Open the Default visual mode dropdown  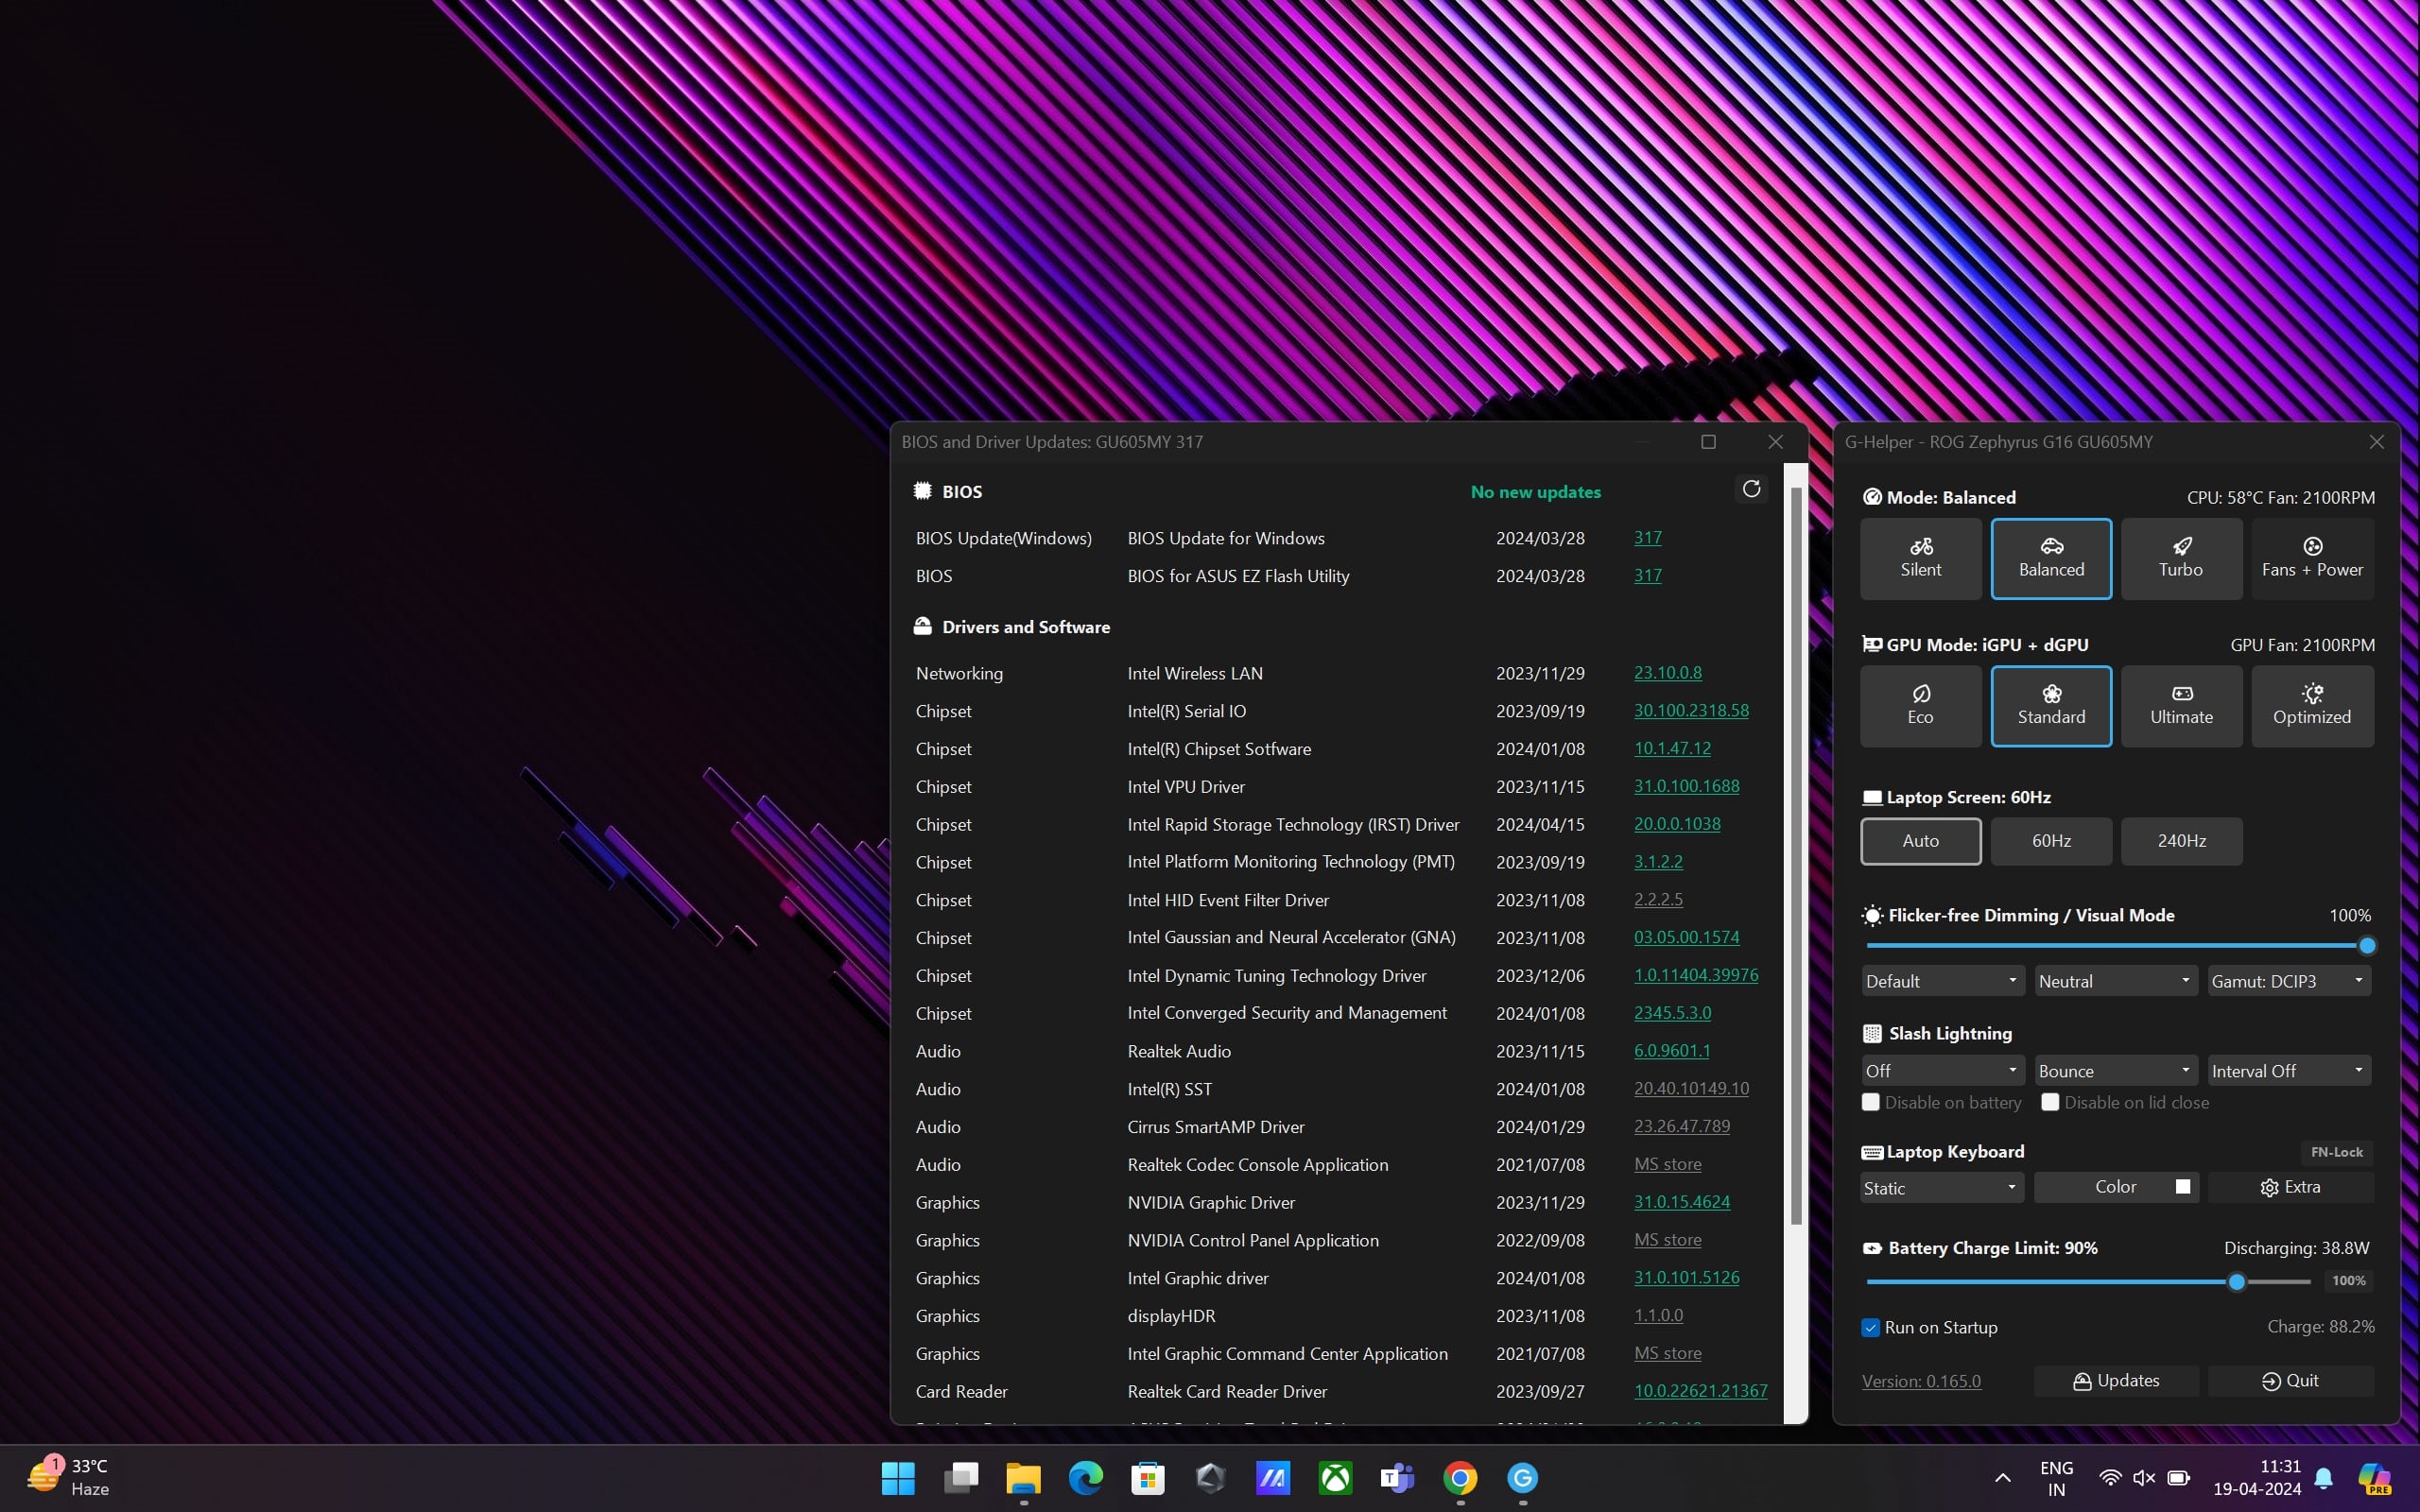1942,981
